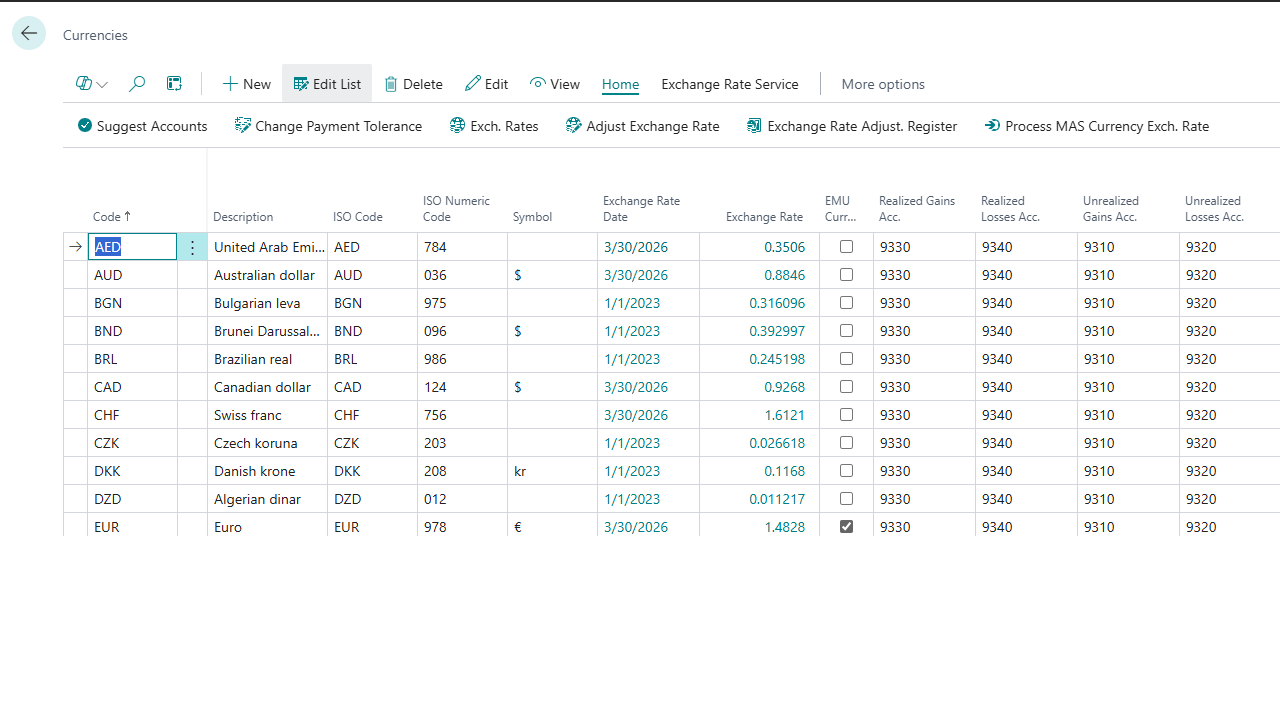The width and height of the screenshot is (1280, 720).
Task: Open the Realized Gains Acc. column header
Action: (917, 208)
